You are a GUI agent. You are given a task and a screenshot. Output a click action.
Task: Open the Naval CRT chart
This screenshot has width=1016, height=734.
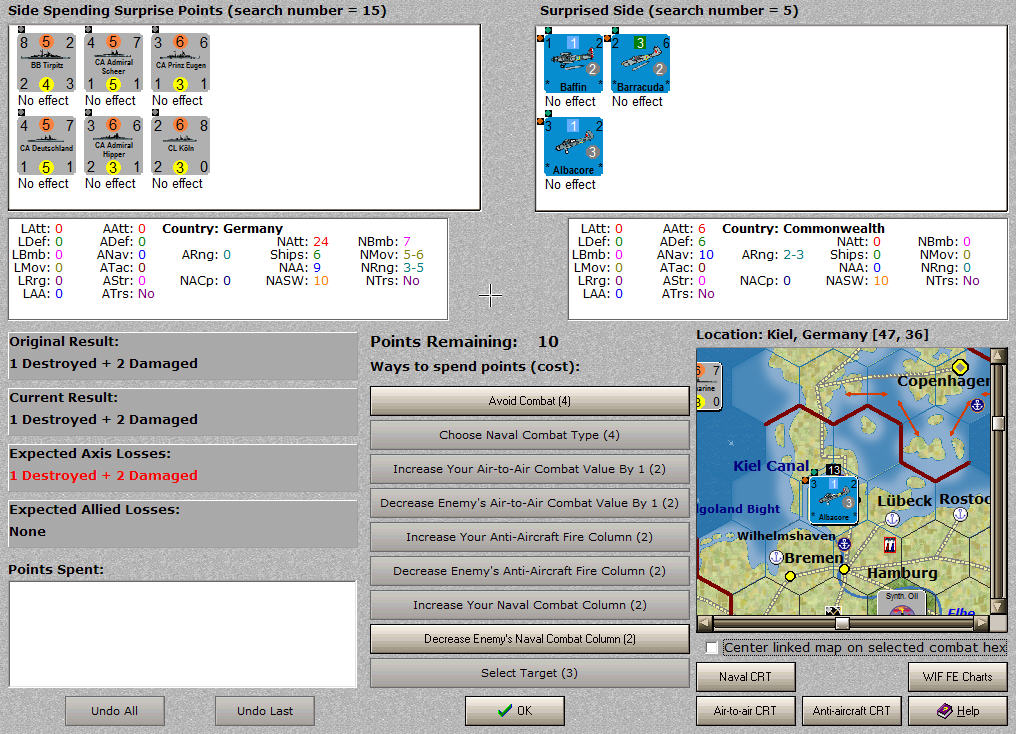tap(746, 677)
